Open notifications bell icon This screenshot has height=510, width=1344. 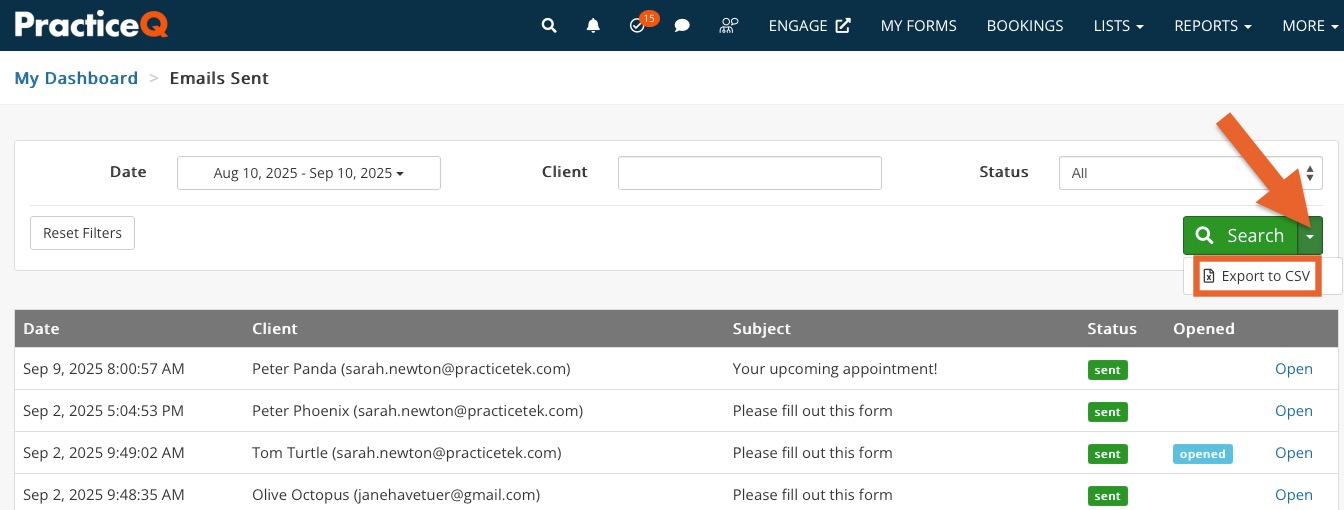(x=593, y=26)
